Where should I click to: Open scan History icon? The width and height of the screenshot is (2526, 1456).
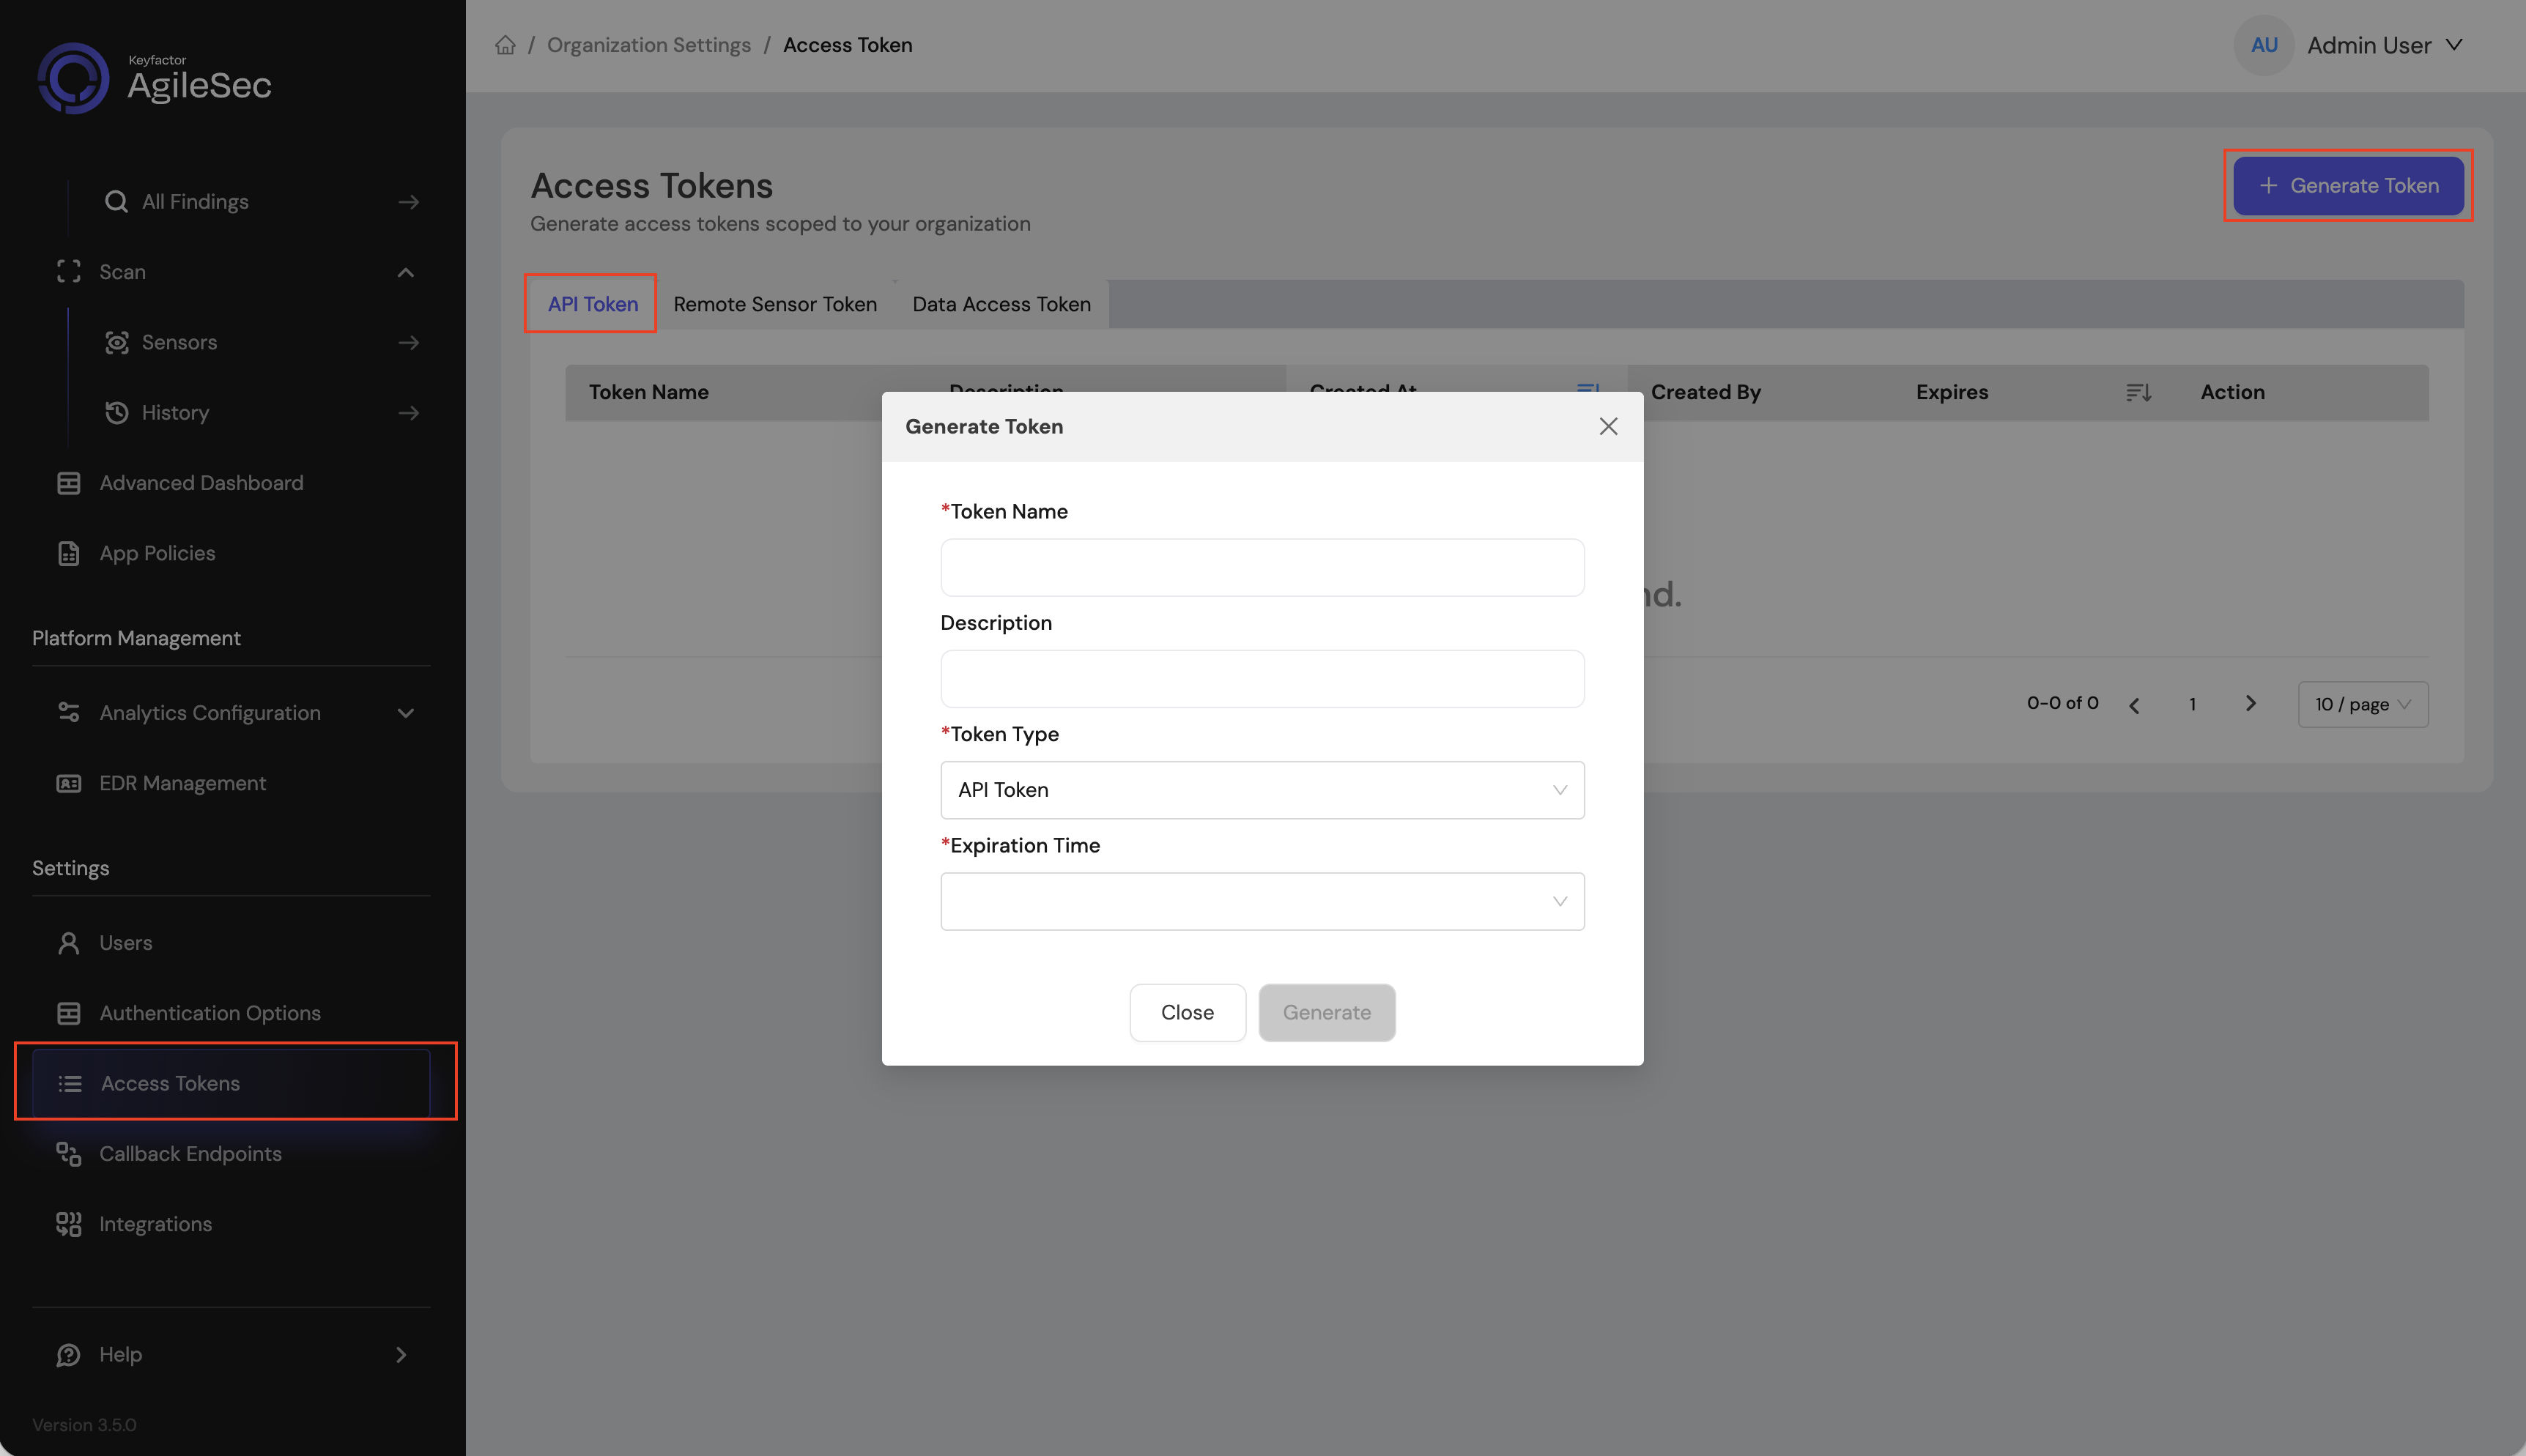click(116, 413)
